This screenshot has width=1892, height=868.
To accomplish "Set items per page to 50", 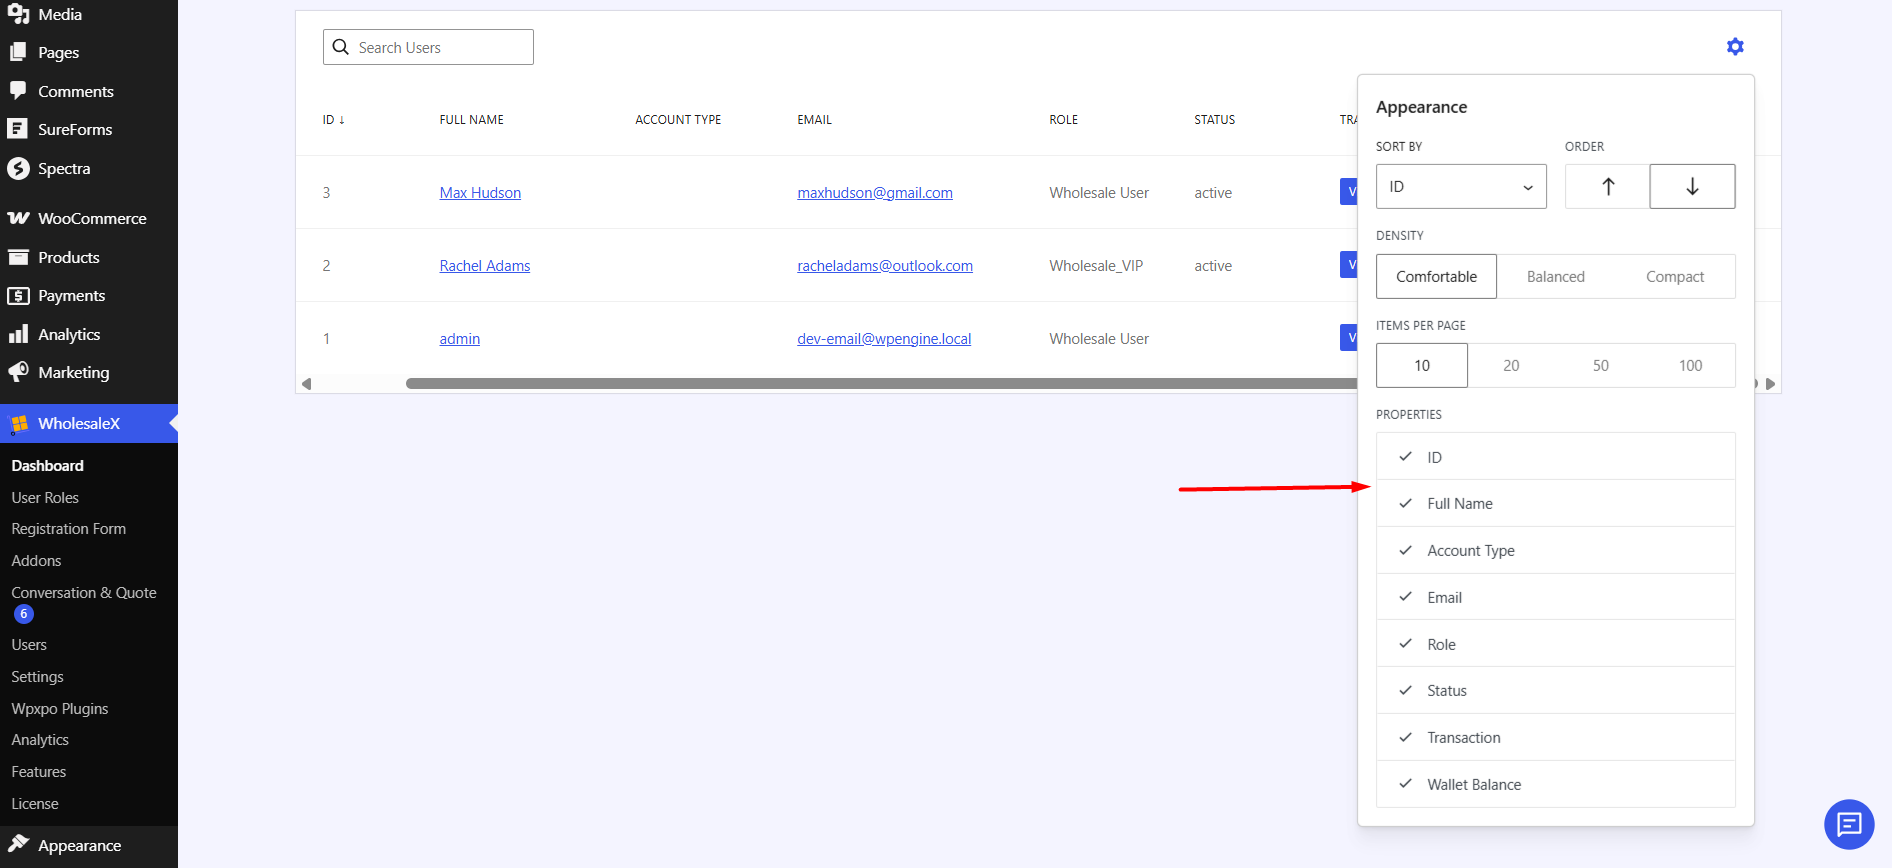I will [1601, 365].
